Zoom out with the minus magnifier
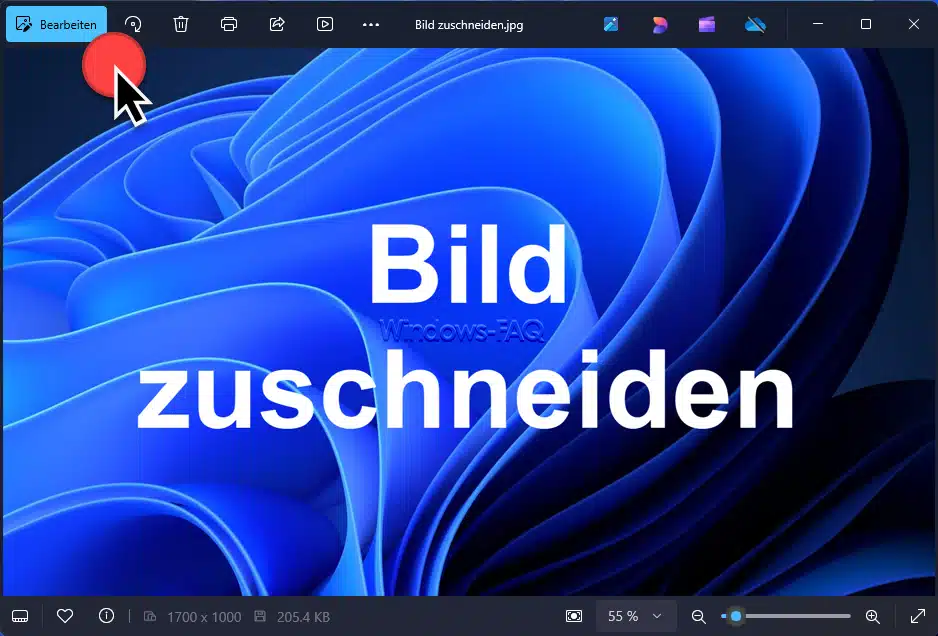 [698, 616]
